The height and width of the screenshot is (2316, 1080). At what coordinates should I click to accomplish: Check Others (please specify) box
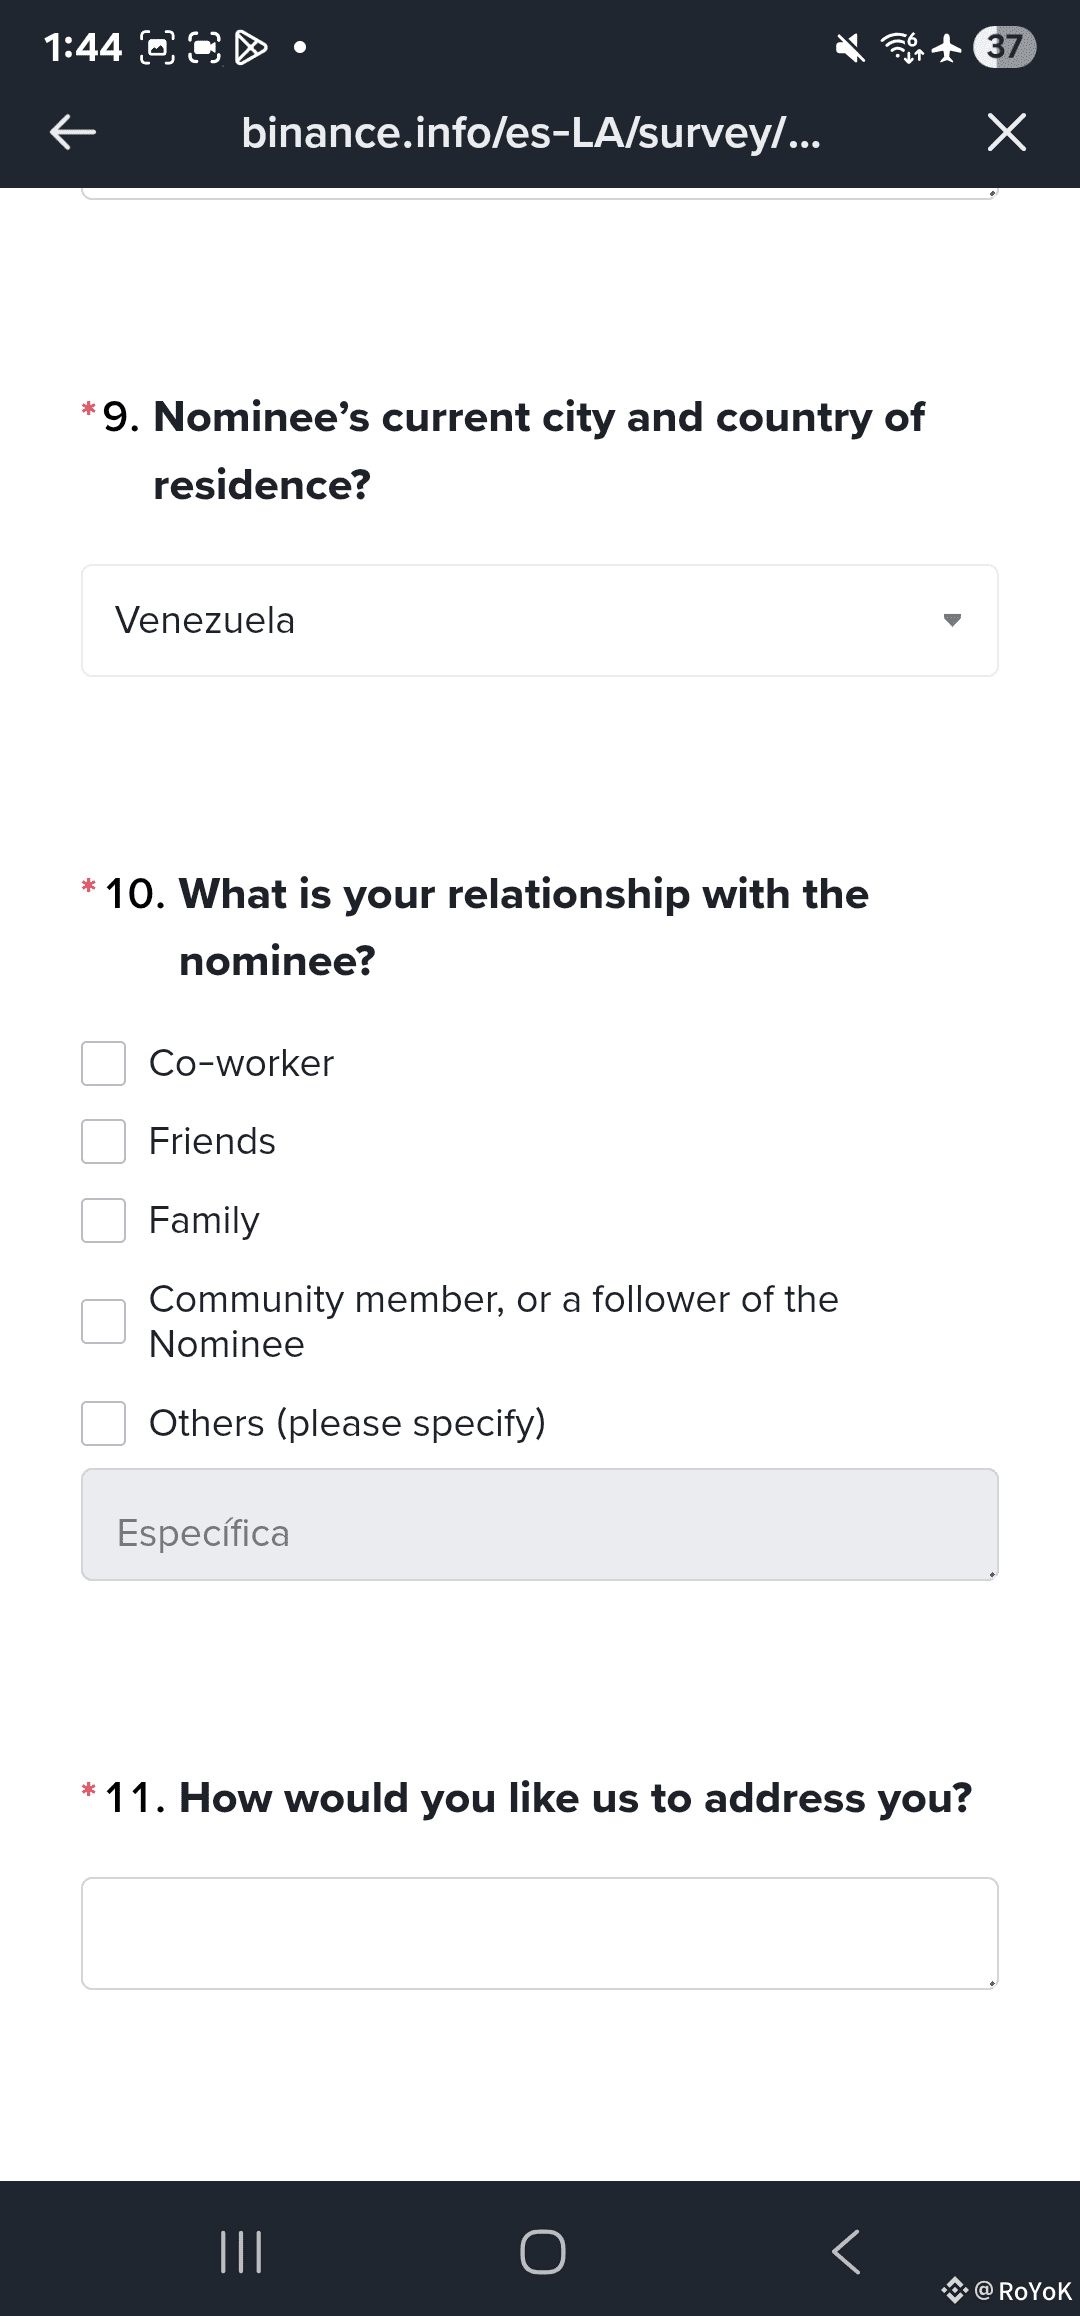(104, 1423)
